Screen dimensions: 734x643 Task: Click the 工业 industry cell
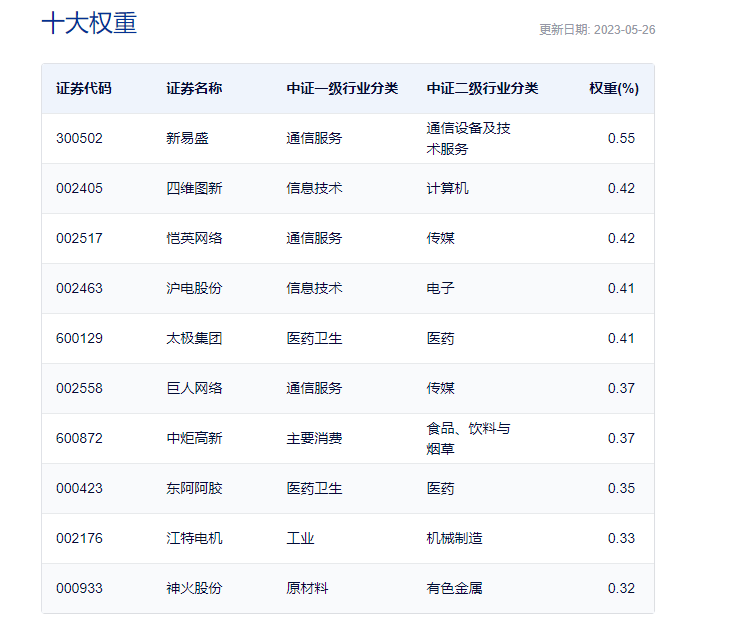coord(300,539)
